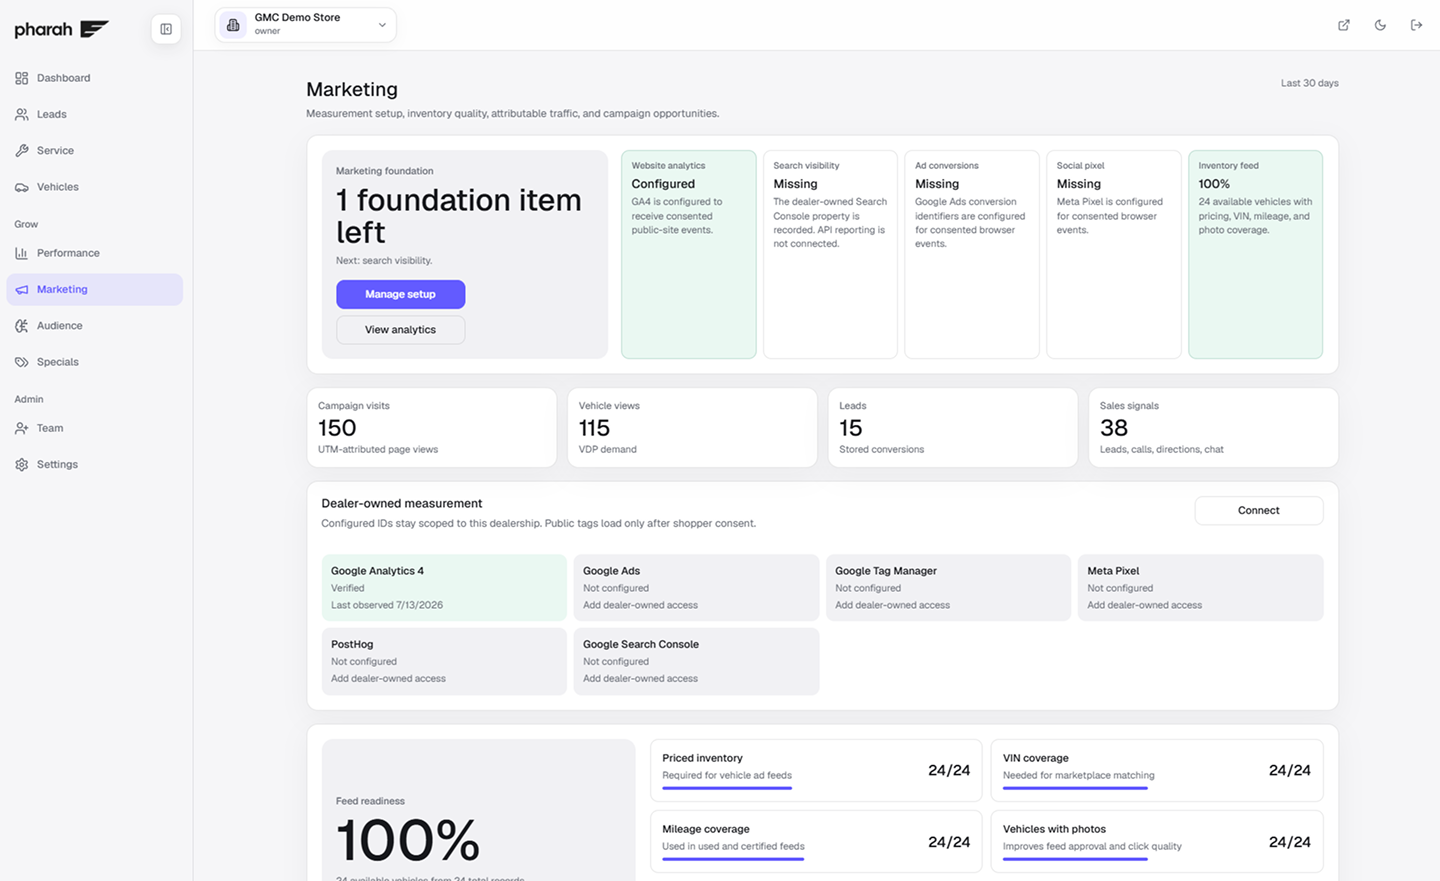Select the Vehicle views 115 card
The height and width of the screenshot is (881, 1440).
pyautogui.click(x=692, y=428)
